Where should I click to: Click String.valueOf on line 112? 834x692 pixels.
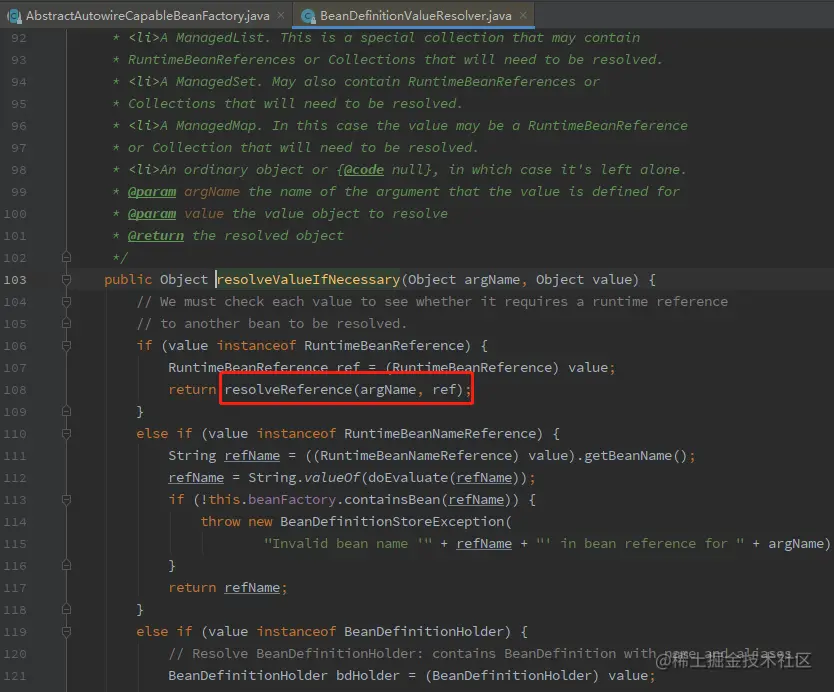tap(304, 478)
